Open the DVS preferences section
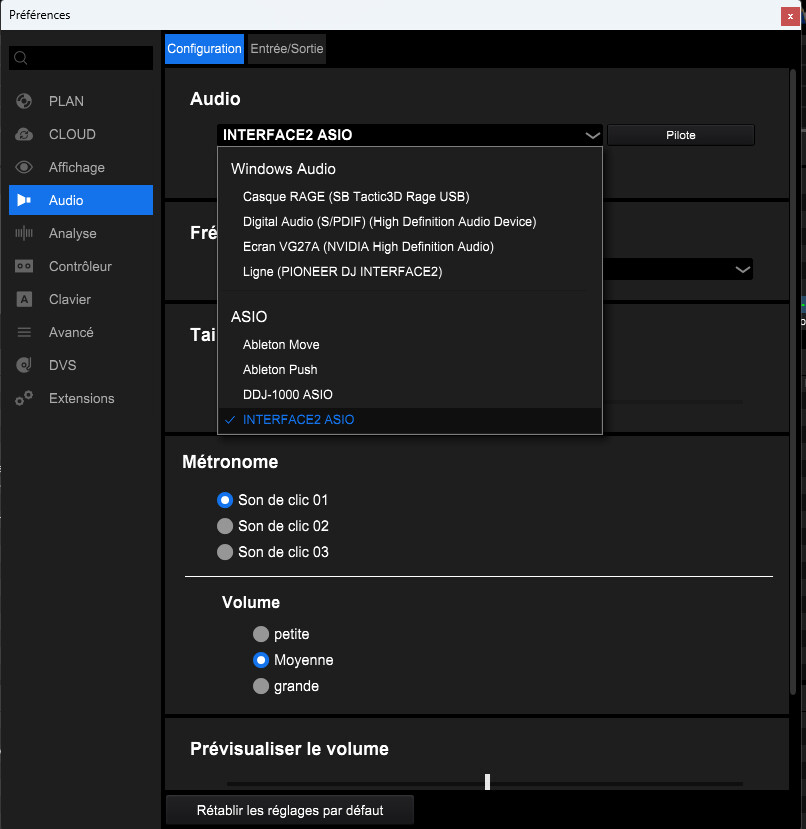The image size is (806, 829). tap(81, 365)
